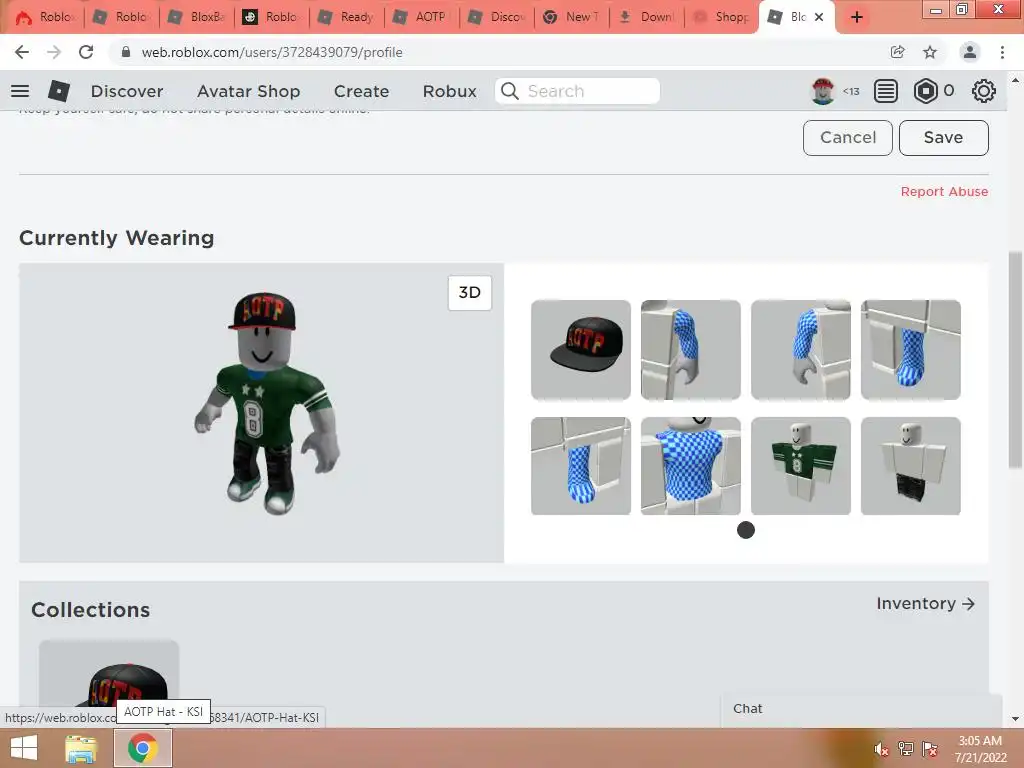The width and height of the screenshot is (1024, 768).
Task: Switch to the New T browser tab
Action: 571,17
